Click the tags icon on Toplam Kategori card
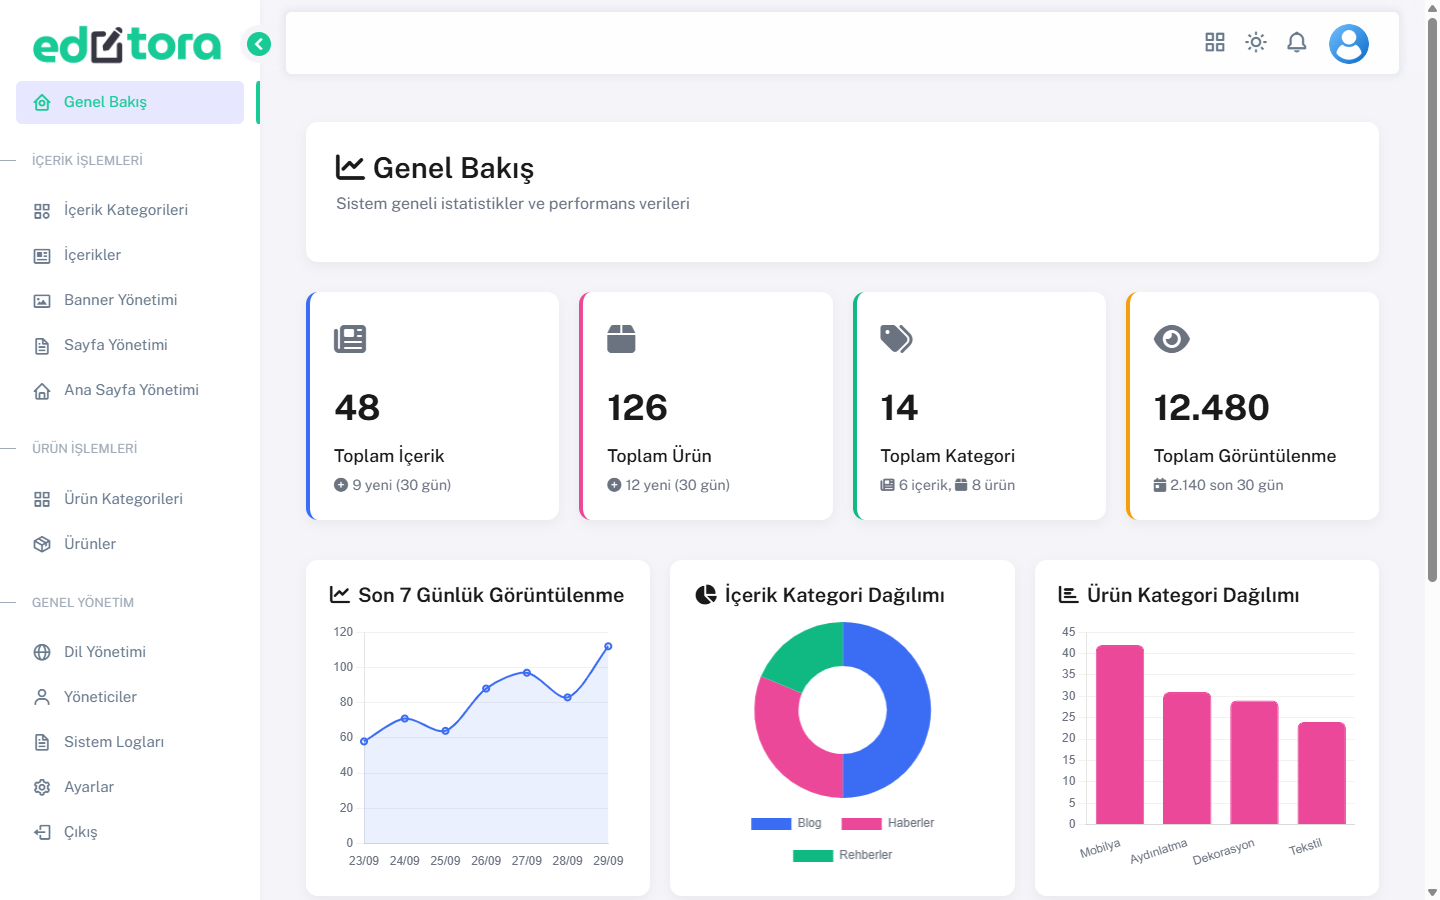Screen dimensions: 1440x900 [897, 339]
